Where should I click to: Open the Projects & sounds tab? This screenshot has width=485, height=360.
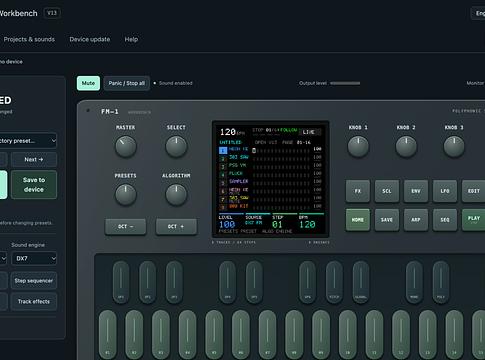(29, 39)
